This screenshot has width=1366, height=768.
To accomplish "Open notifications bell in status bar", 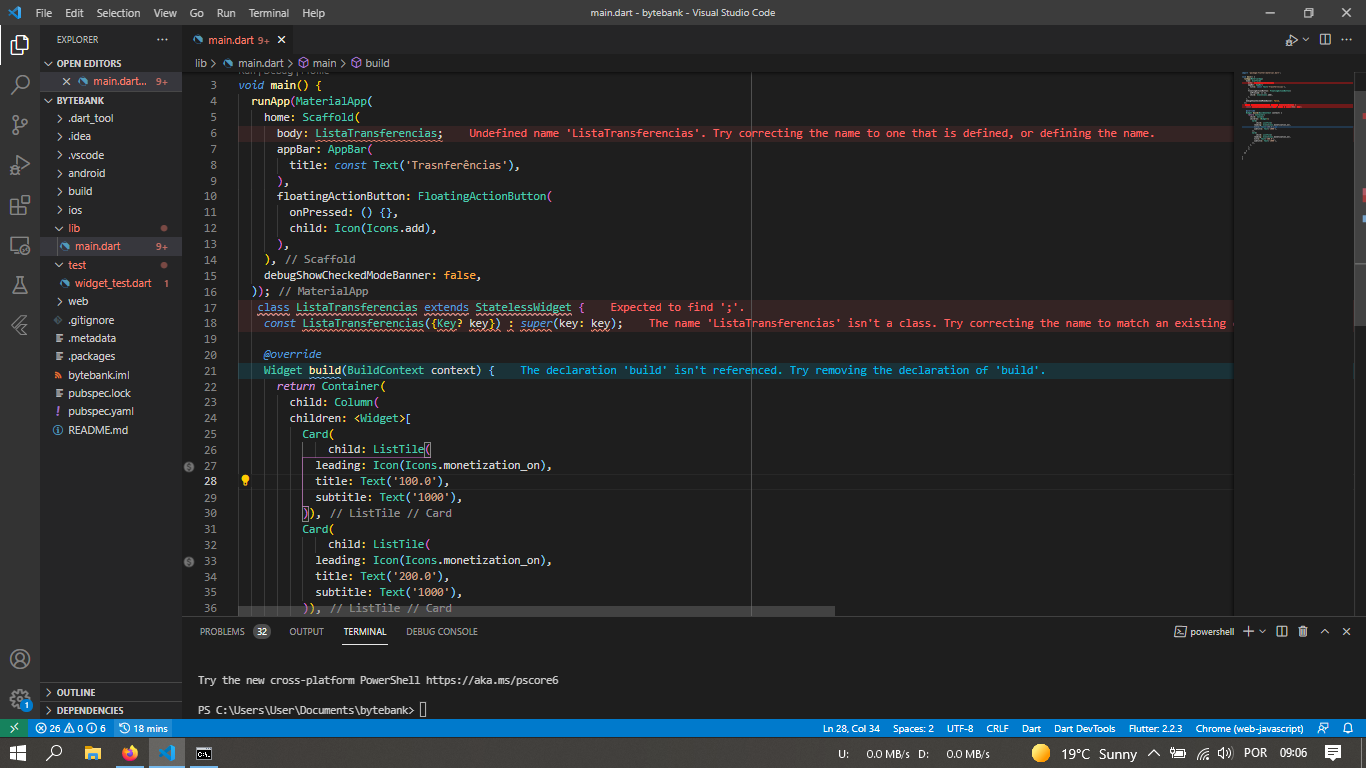I will 1349,728.
